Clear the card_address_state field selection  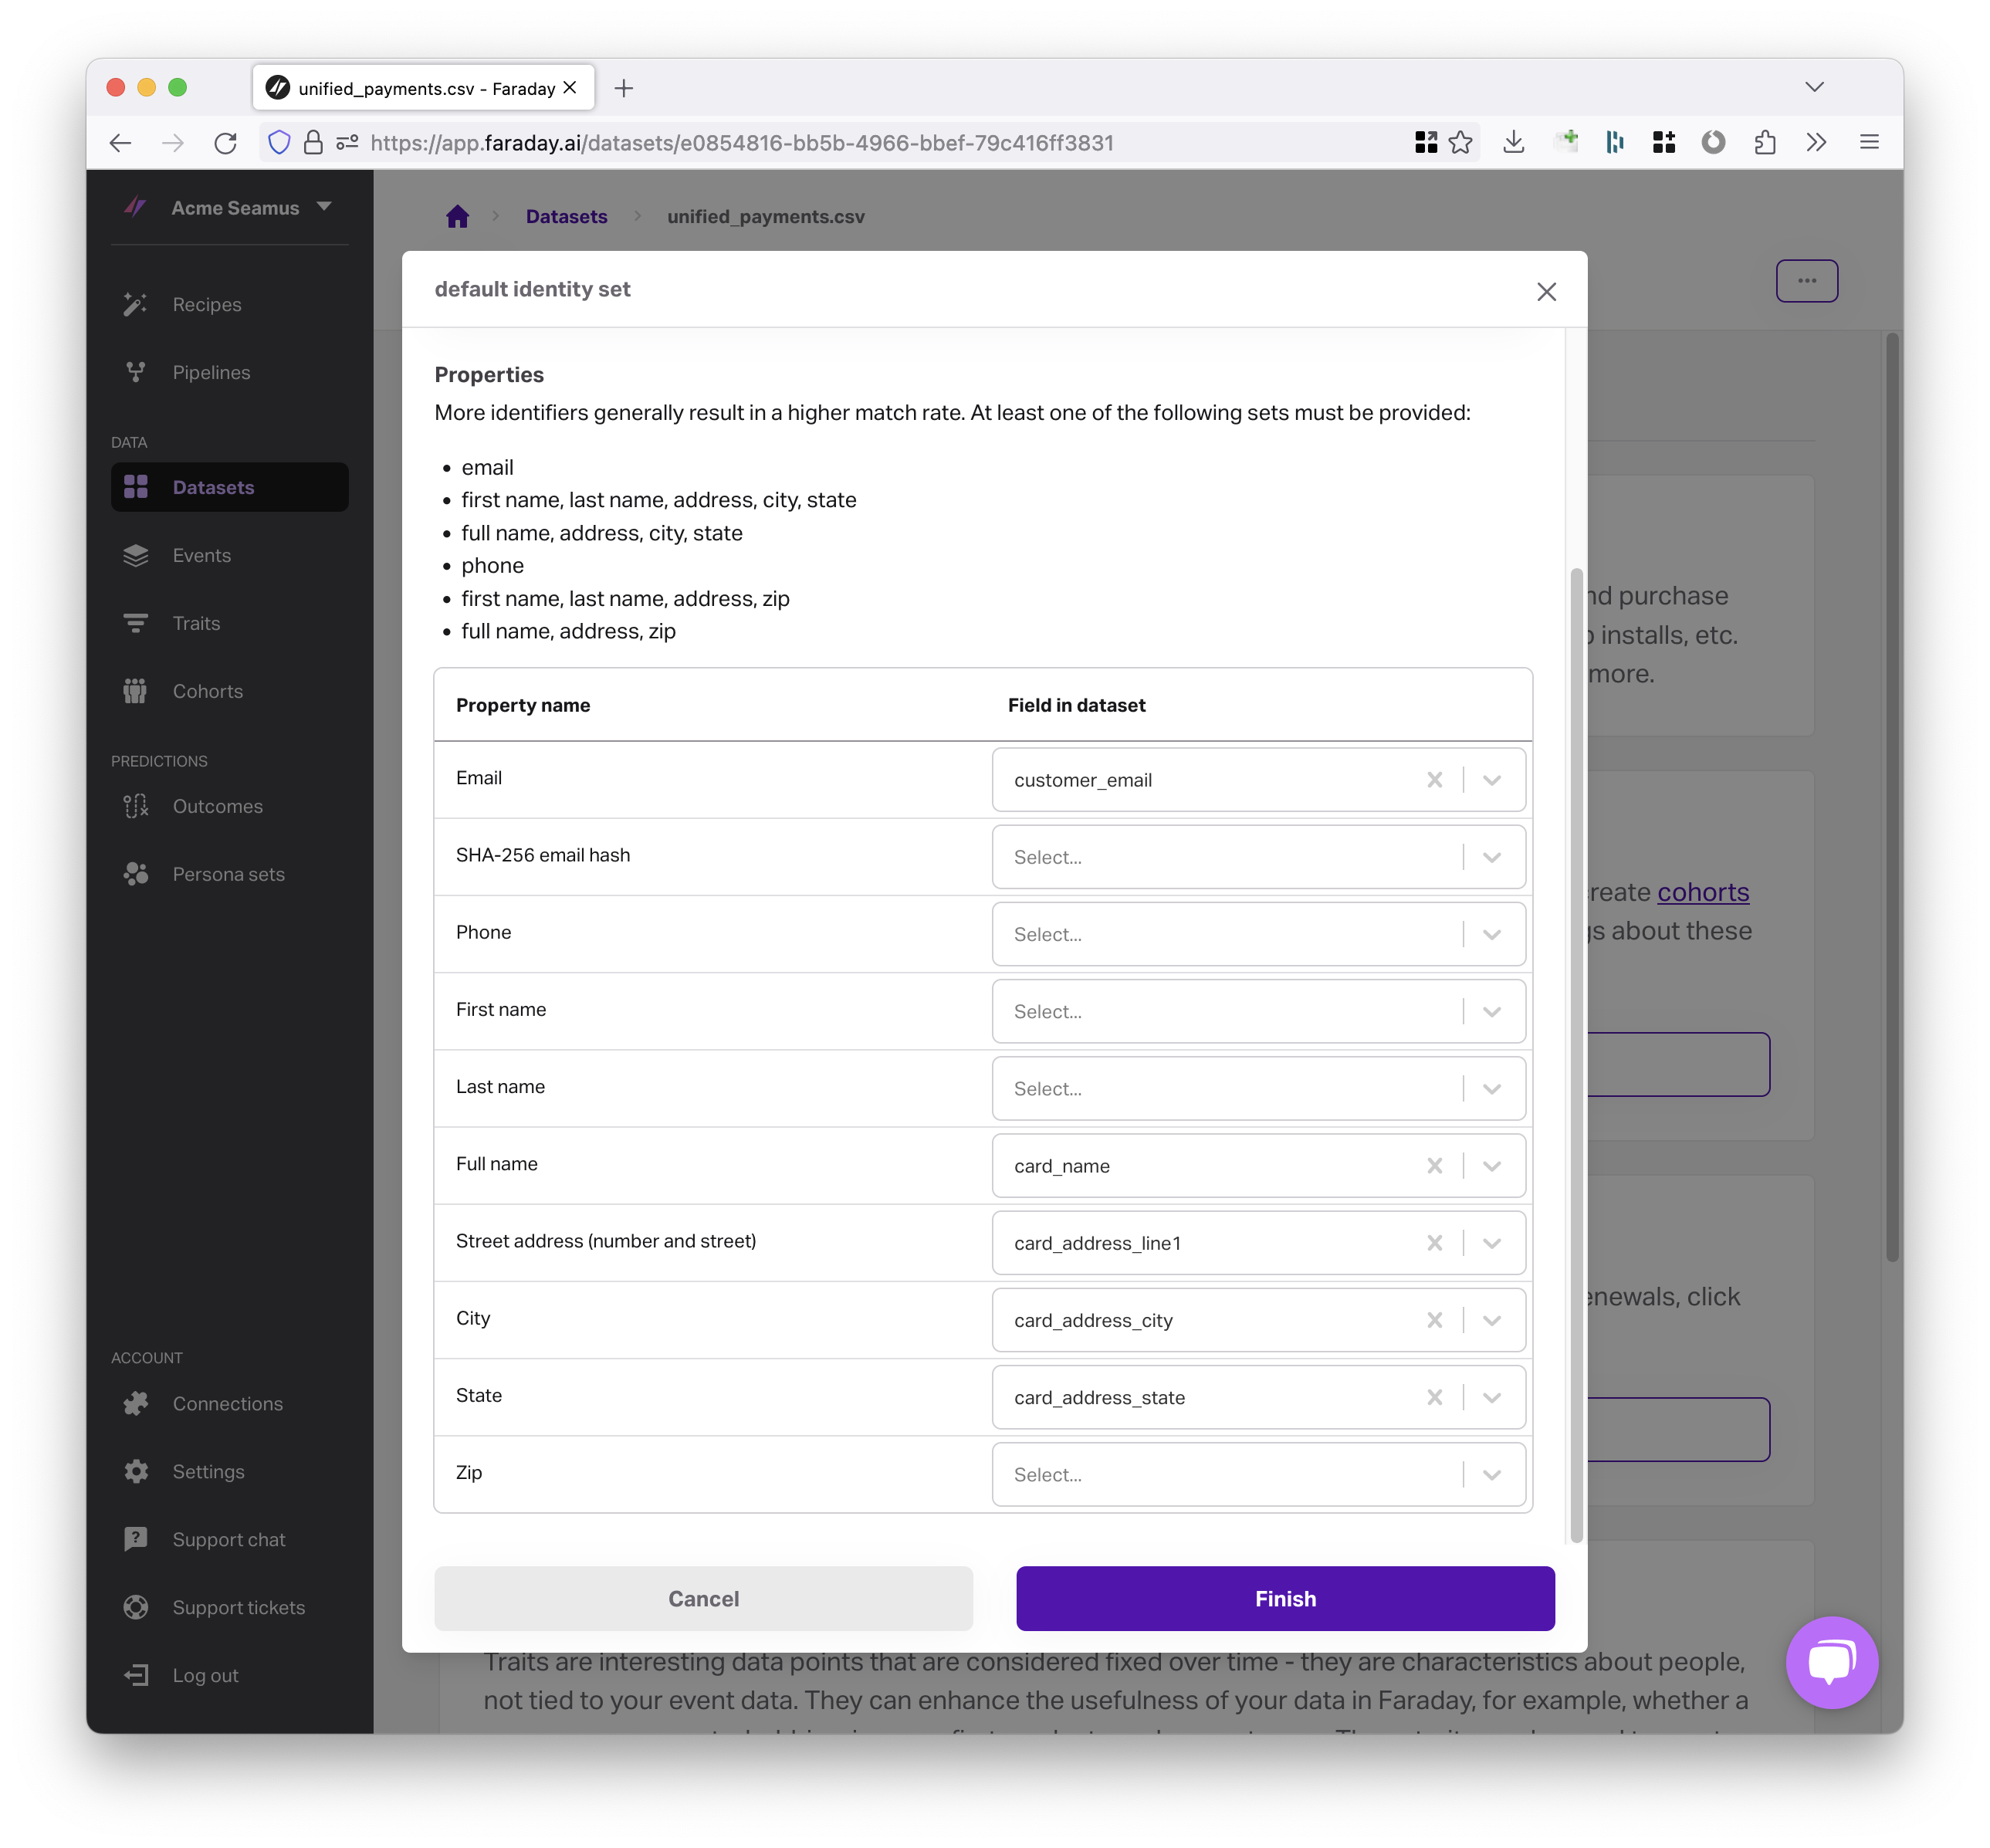1434,1396
